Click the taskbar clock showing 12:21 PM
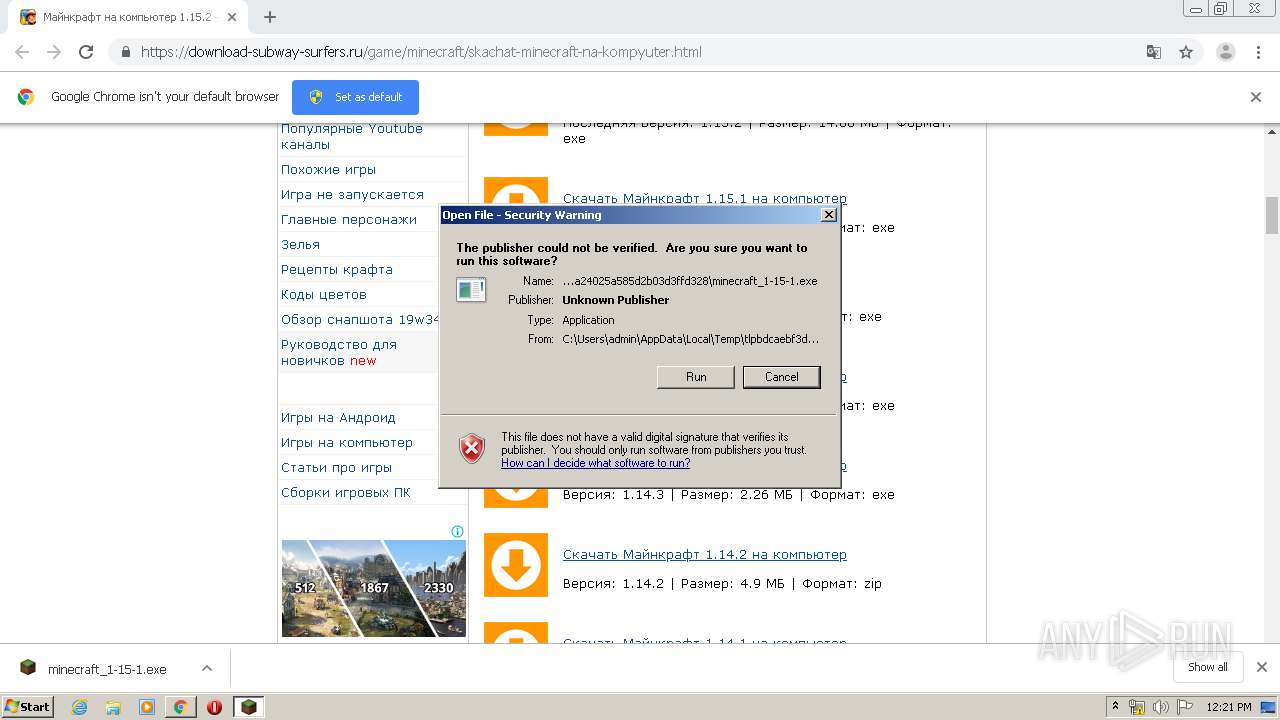 (x=1229, y=707)
